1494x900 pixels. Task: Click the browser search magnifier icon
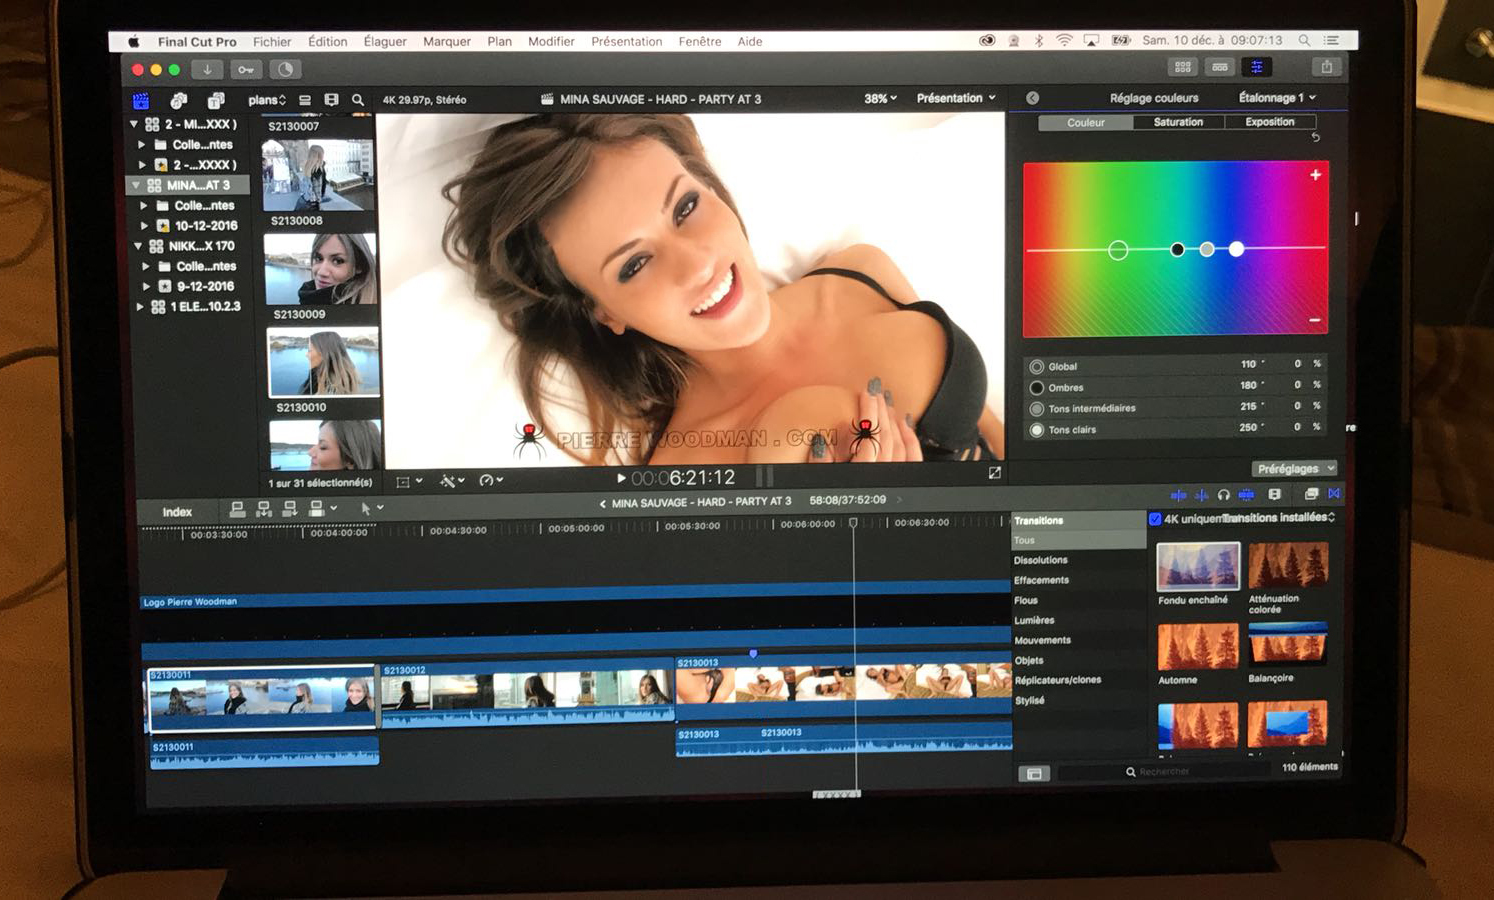point(358,100)
